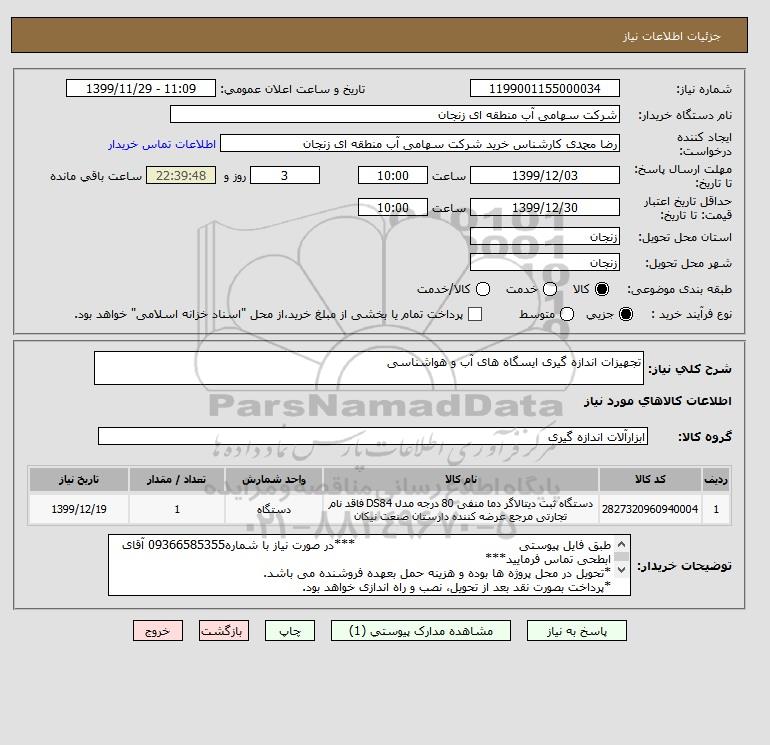Select the خدمت radio button
This screenshot has height=745, width=770.
coord(550,289)
